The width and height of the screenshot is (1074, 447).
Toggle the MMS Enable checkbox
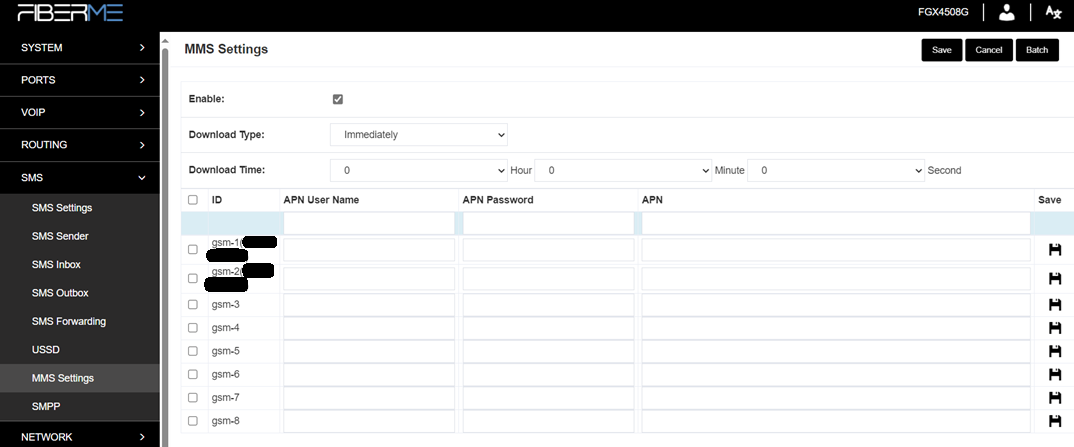point(338,99)
